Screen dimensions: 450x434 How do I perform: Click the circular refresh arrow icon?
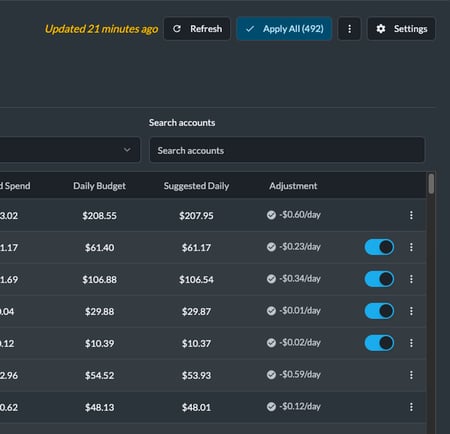coord(177,29)
